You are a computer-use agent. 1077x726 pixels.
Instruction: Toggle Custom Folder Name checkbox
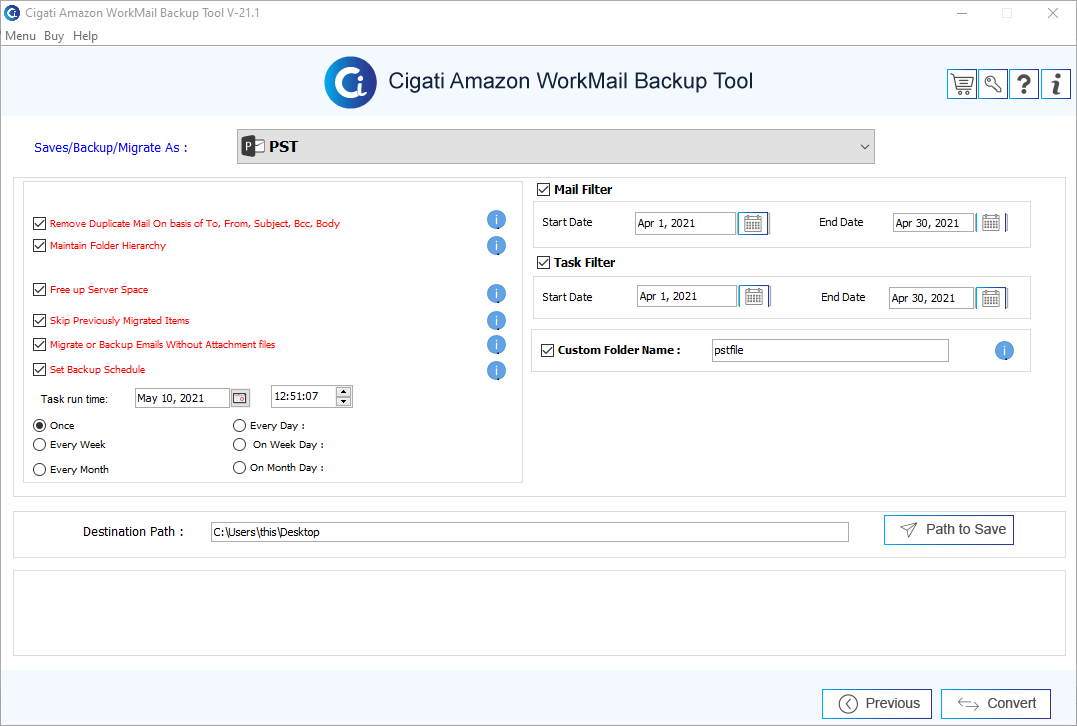click(x=547, y=350)
